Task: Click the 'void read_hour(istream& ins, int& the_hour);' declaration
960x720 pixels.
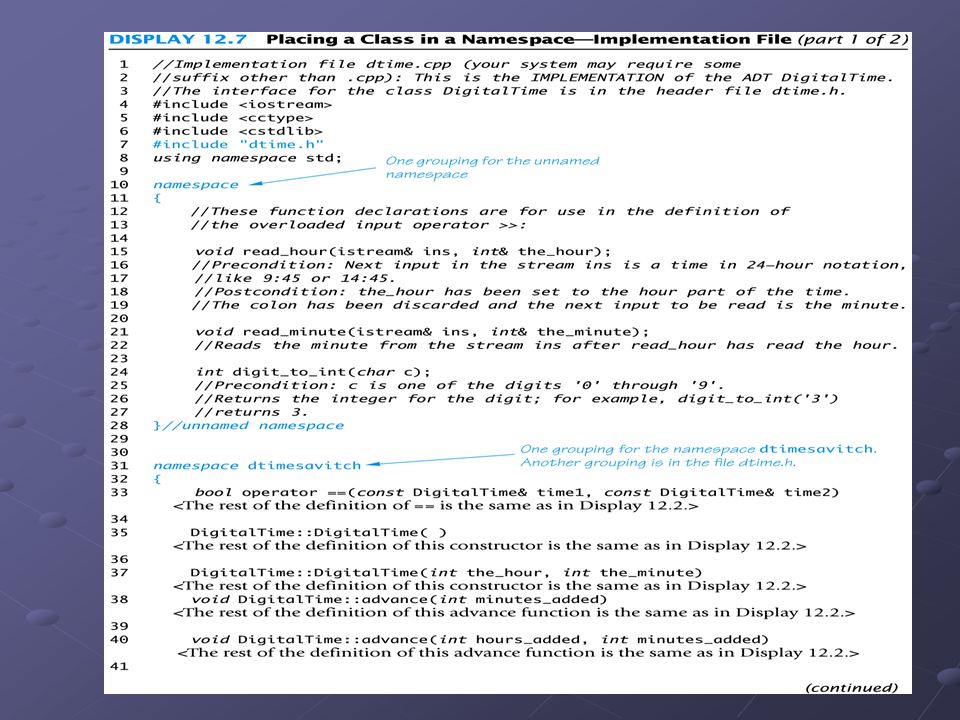Action: [403, 252]
